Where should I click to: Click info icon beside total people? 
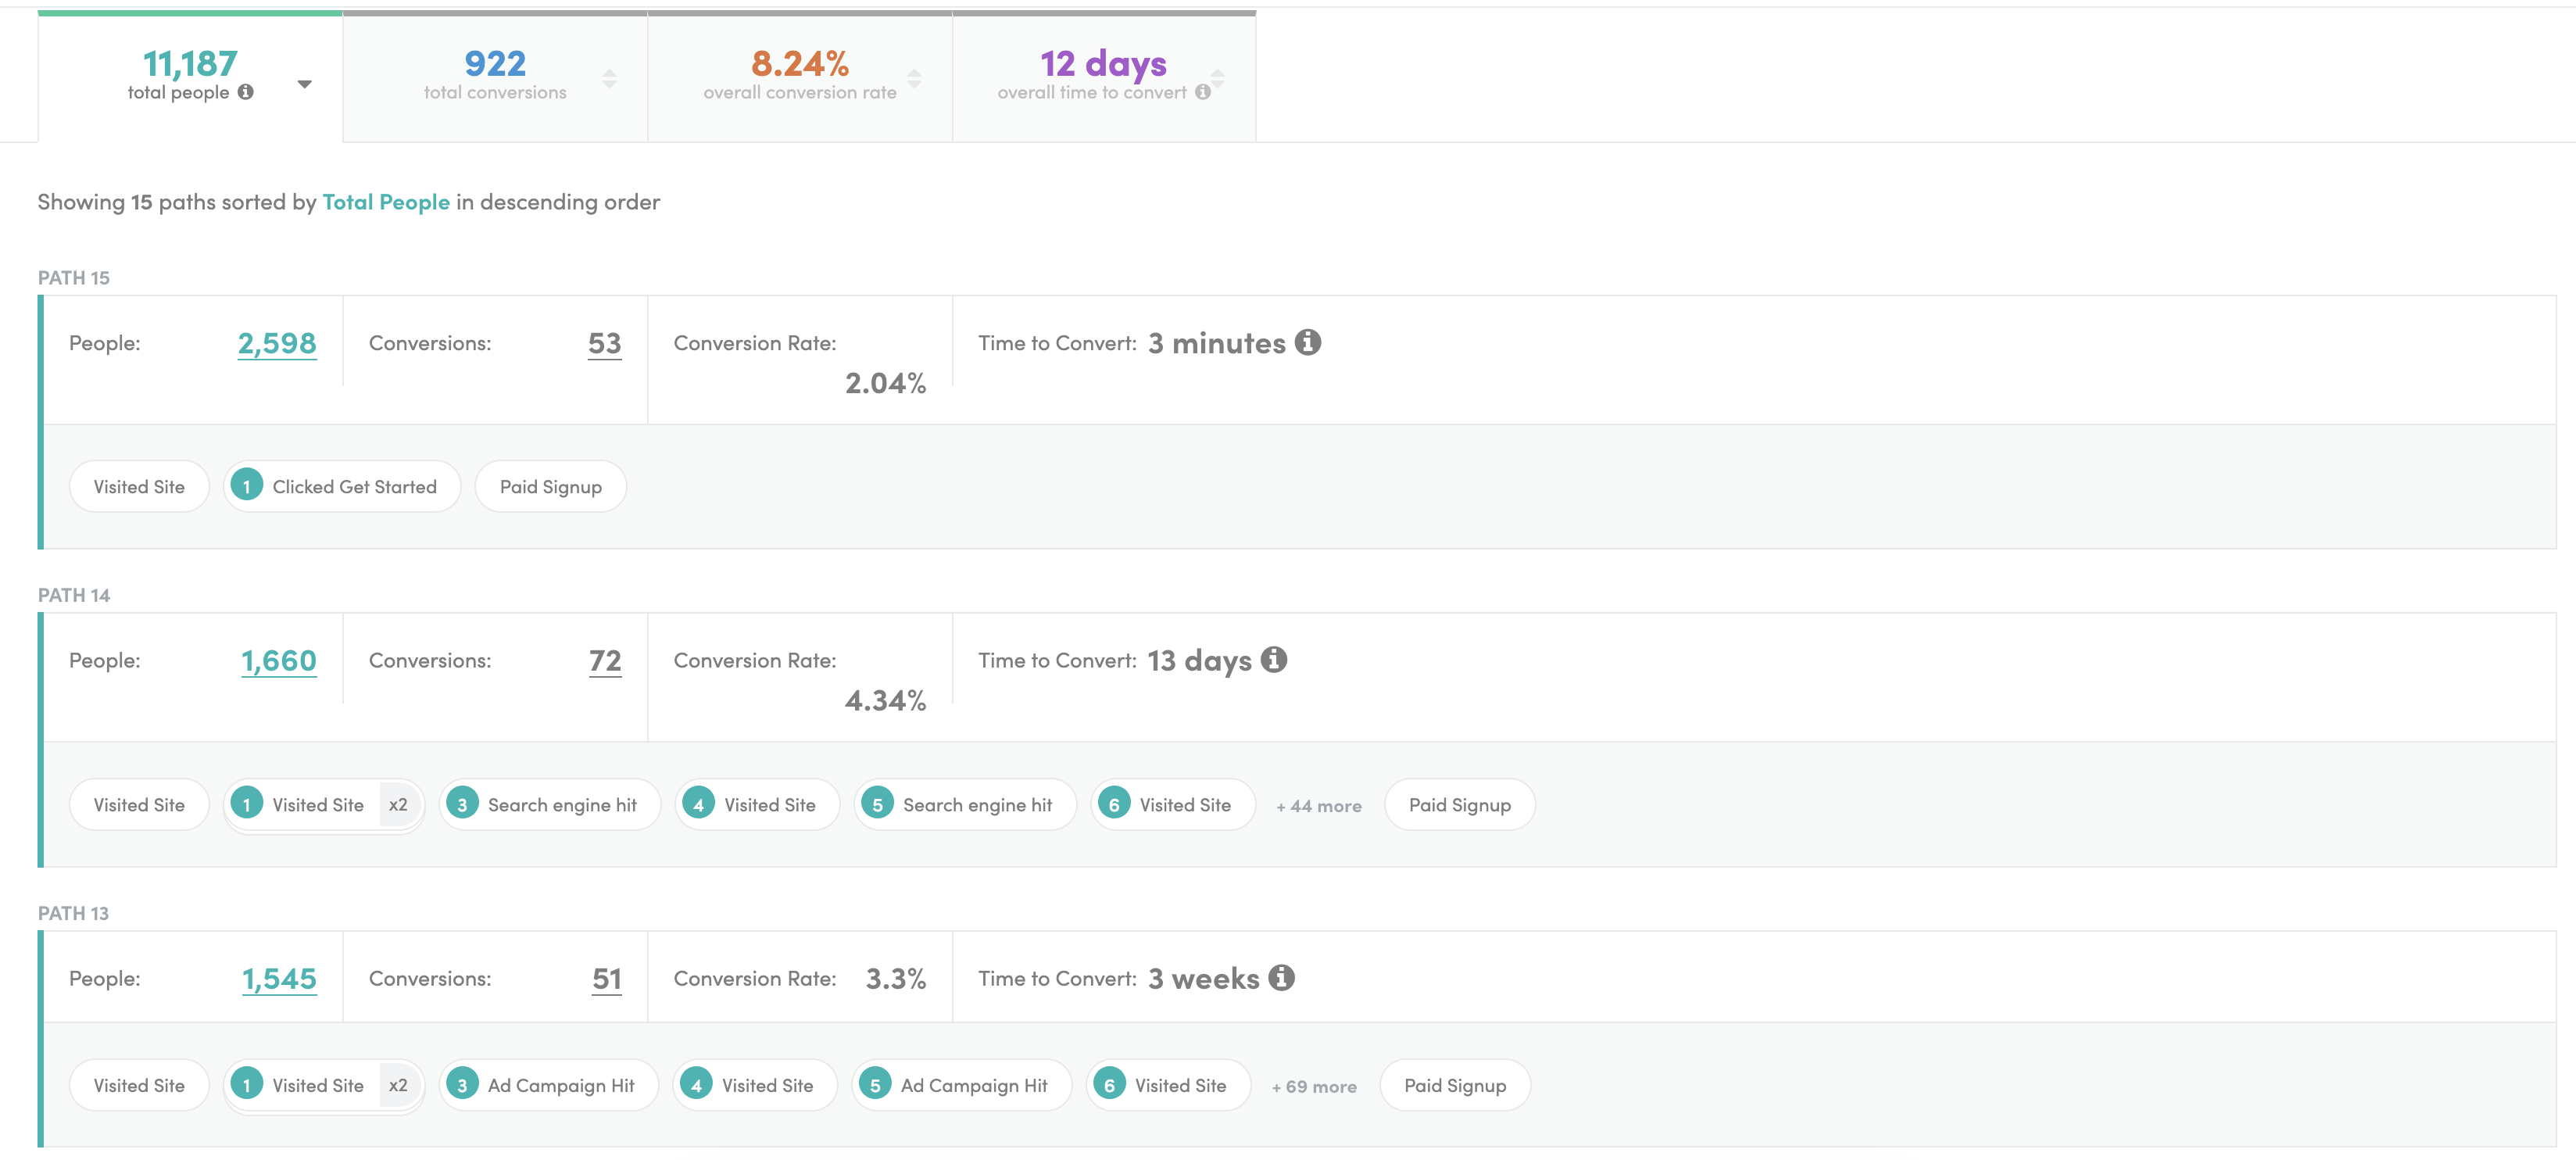246,92
